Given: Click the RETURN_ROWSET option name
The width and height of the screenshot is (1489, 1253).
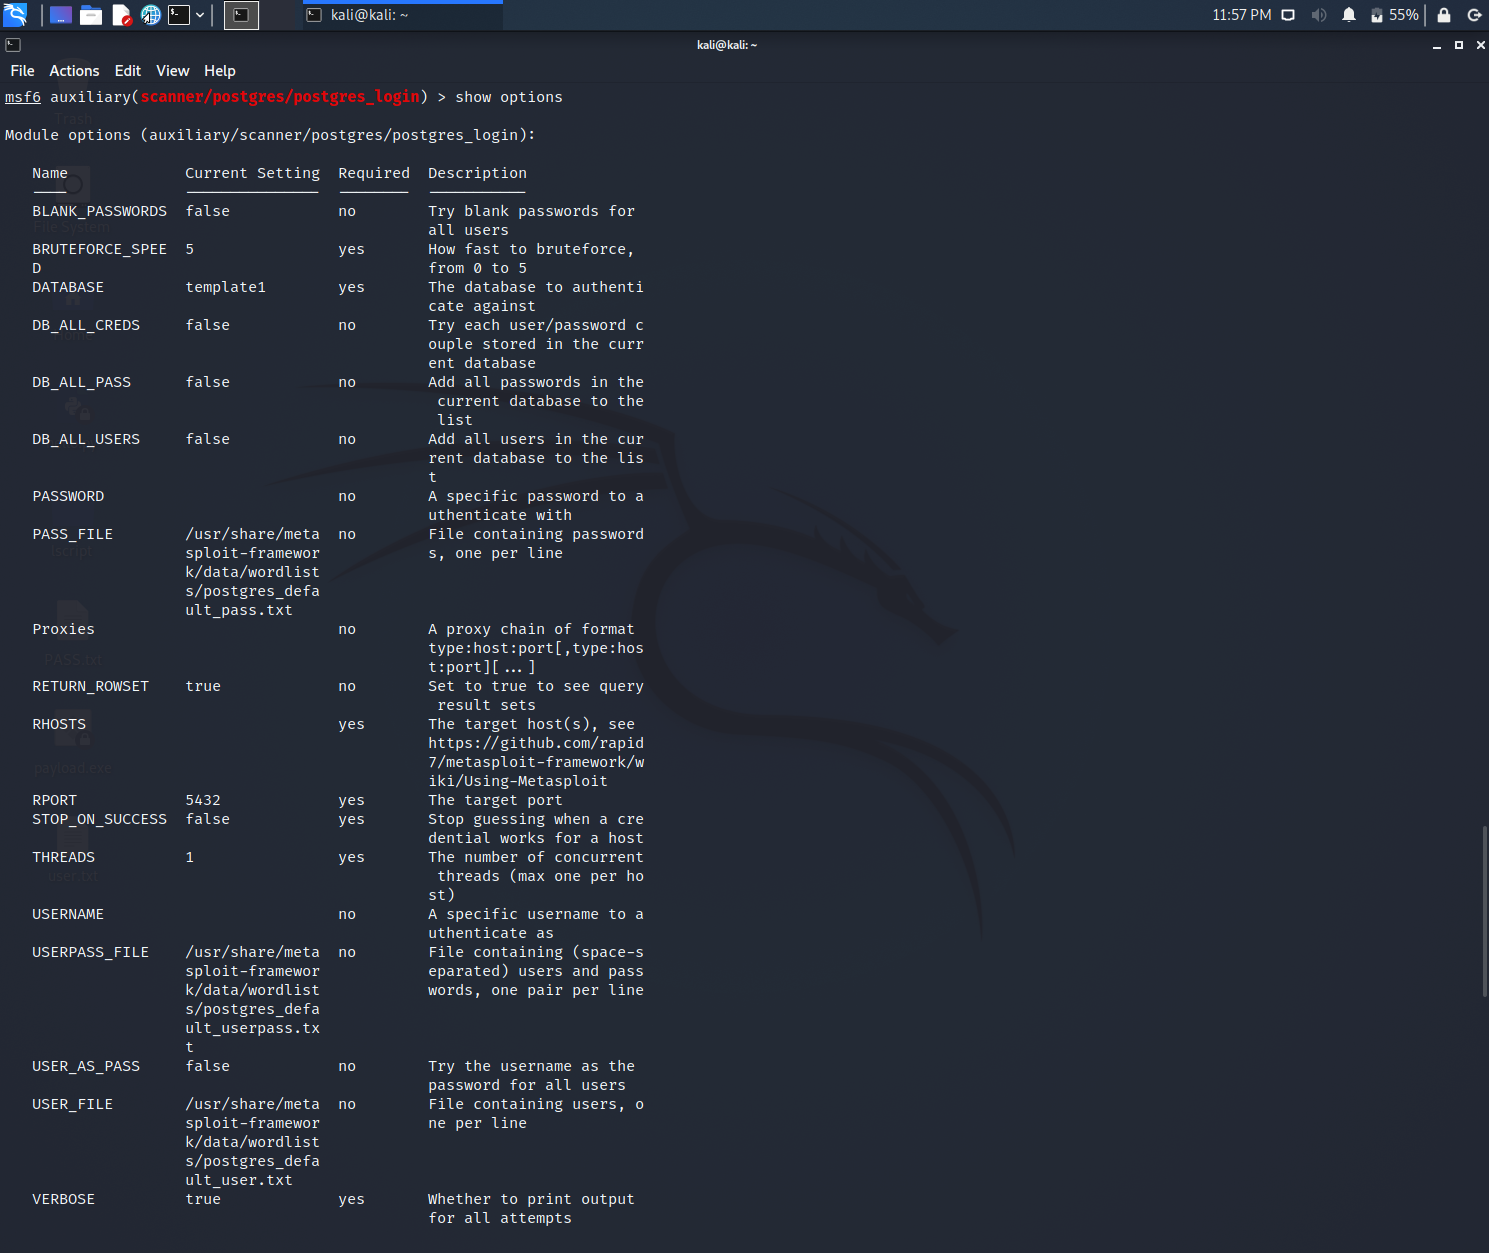Looking at the screenshot, I should pyautogui.click(x=90, y=686).
